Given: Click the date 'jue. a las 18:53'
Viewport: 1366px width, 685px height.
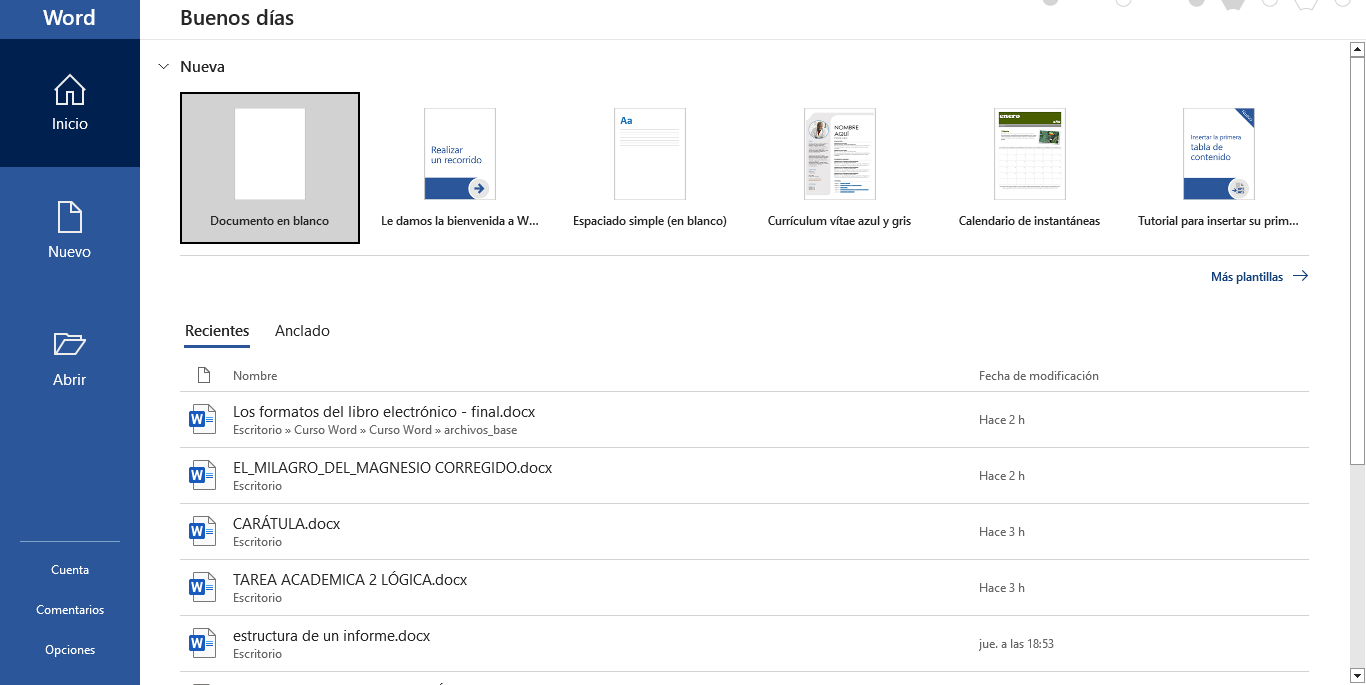Looking at the screenshot, I should [1016, 644].
